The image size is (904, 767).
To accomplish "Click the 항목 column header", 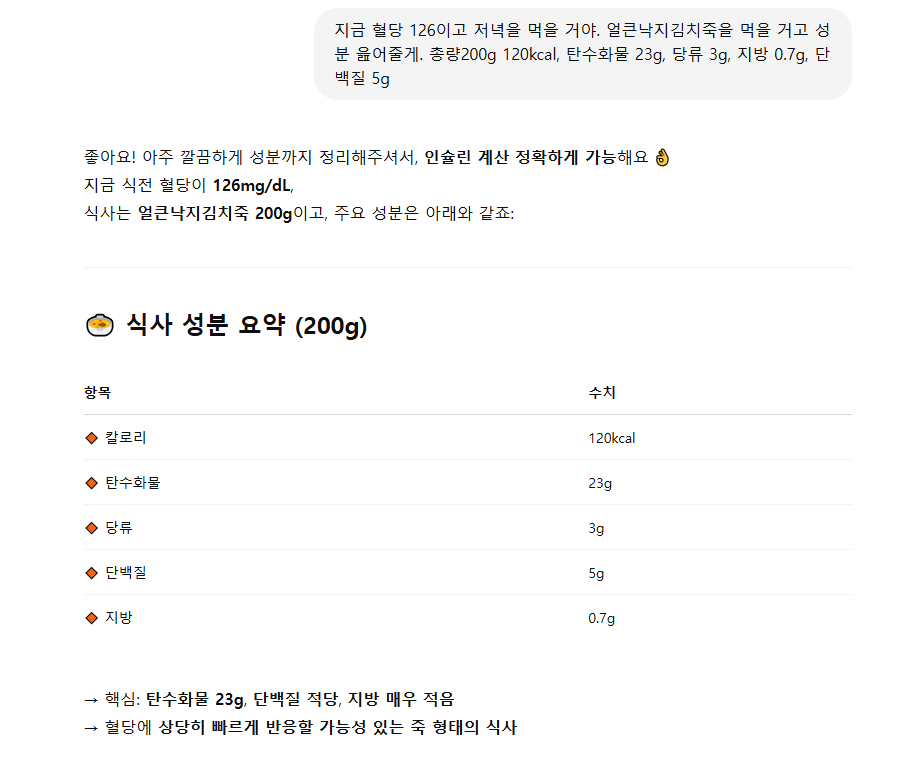I will tap(97, 393).
